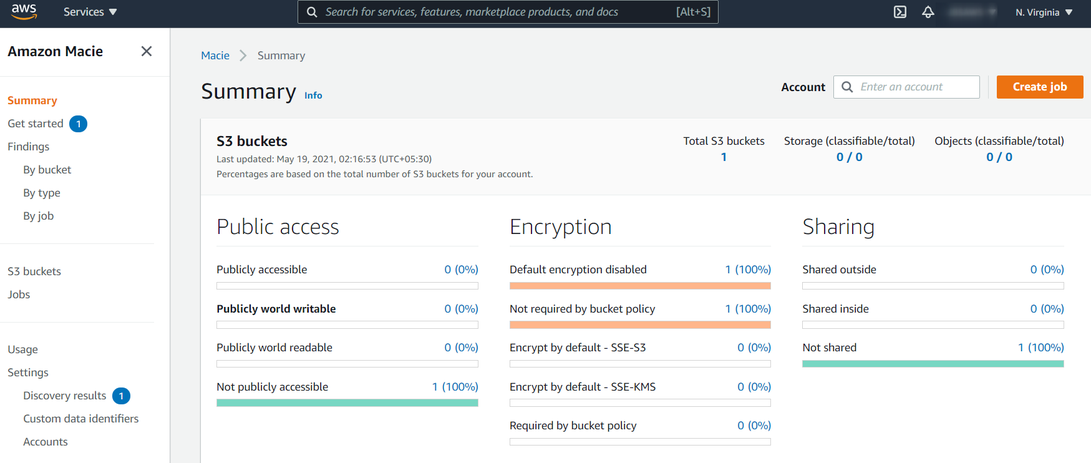
Task: Open the N. Virginia region selector
Action: click(x=1044, y=13)
